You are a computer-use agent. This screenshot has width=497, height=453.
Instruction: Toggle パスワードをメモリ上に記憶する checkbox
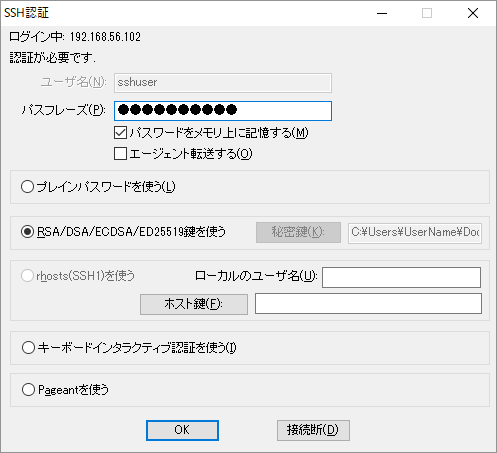[x=120, y=133]
